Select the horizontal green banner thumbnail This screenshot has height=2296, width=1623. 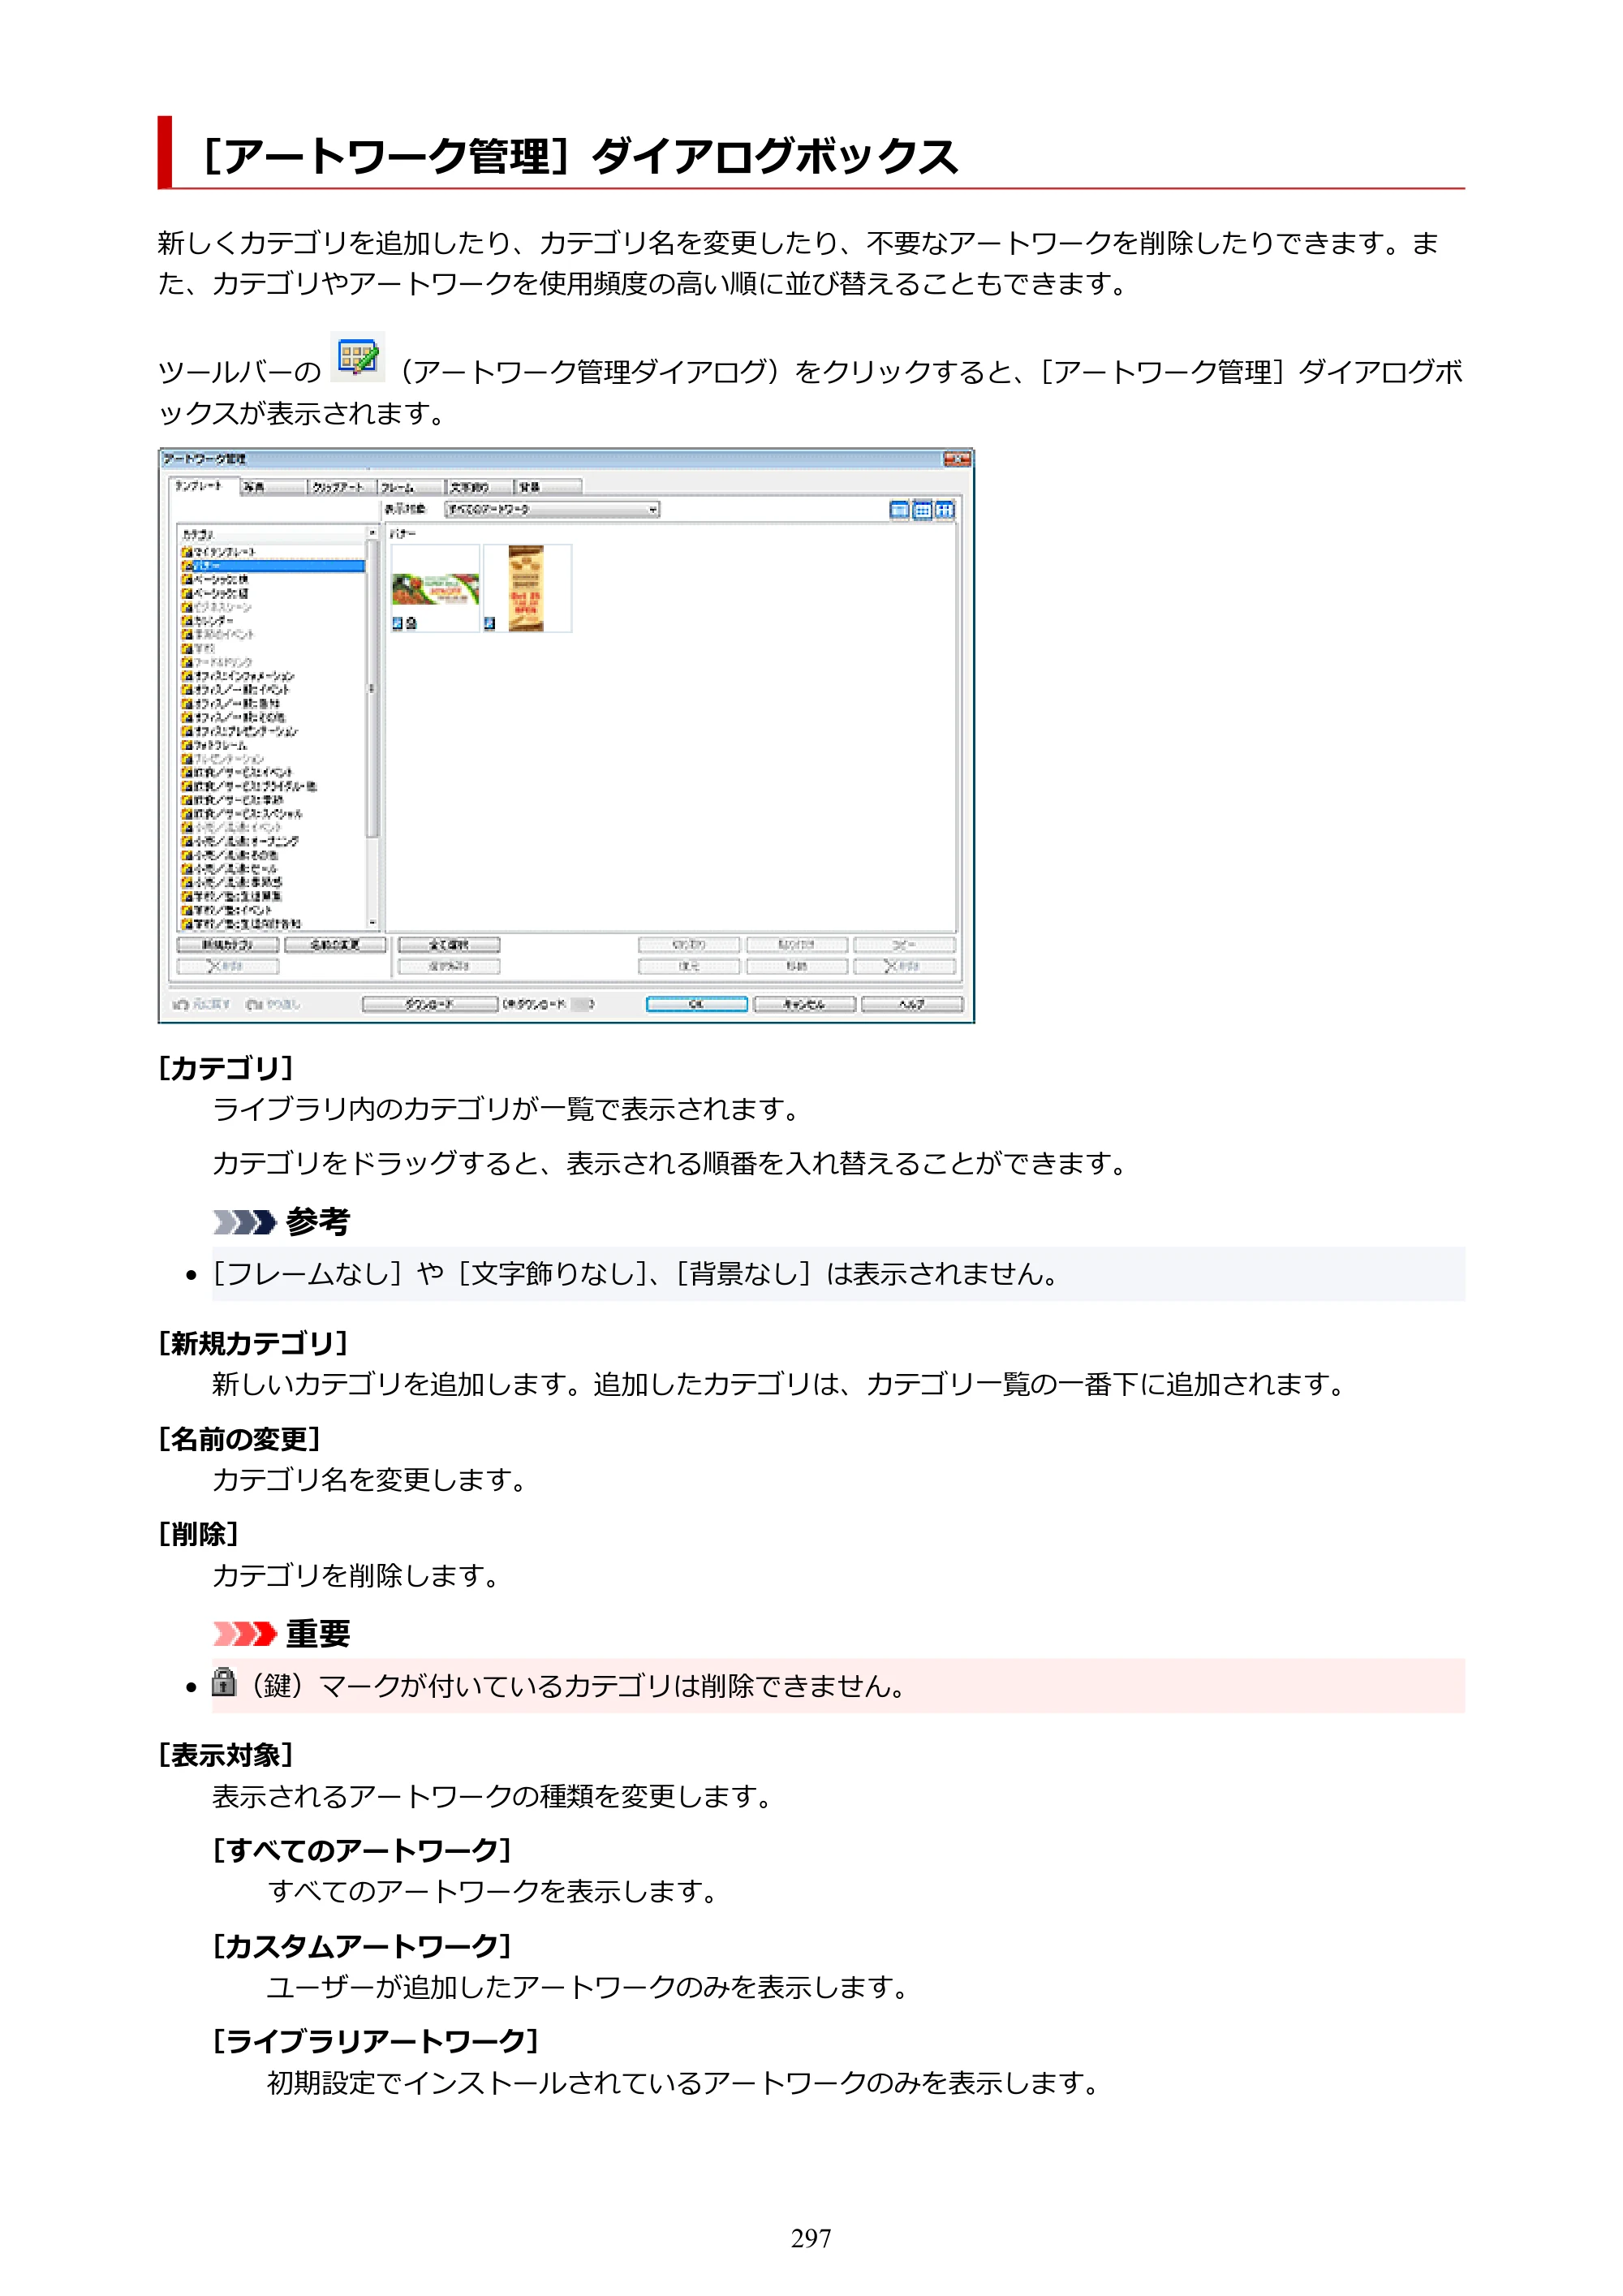(435, 589)
